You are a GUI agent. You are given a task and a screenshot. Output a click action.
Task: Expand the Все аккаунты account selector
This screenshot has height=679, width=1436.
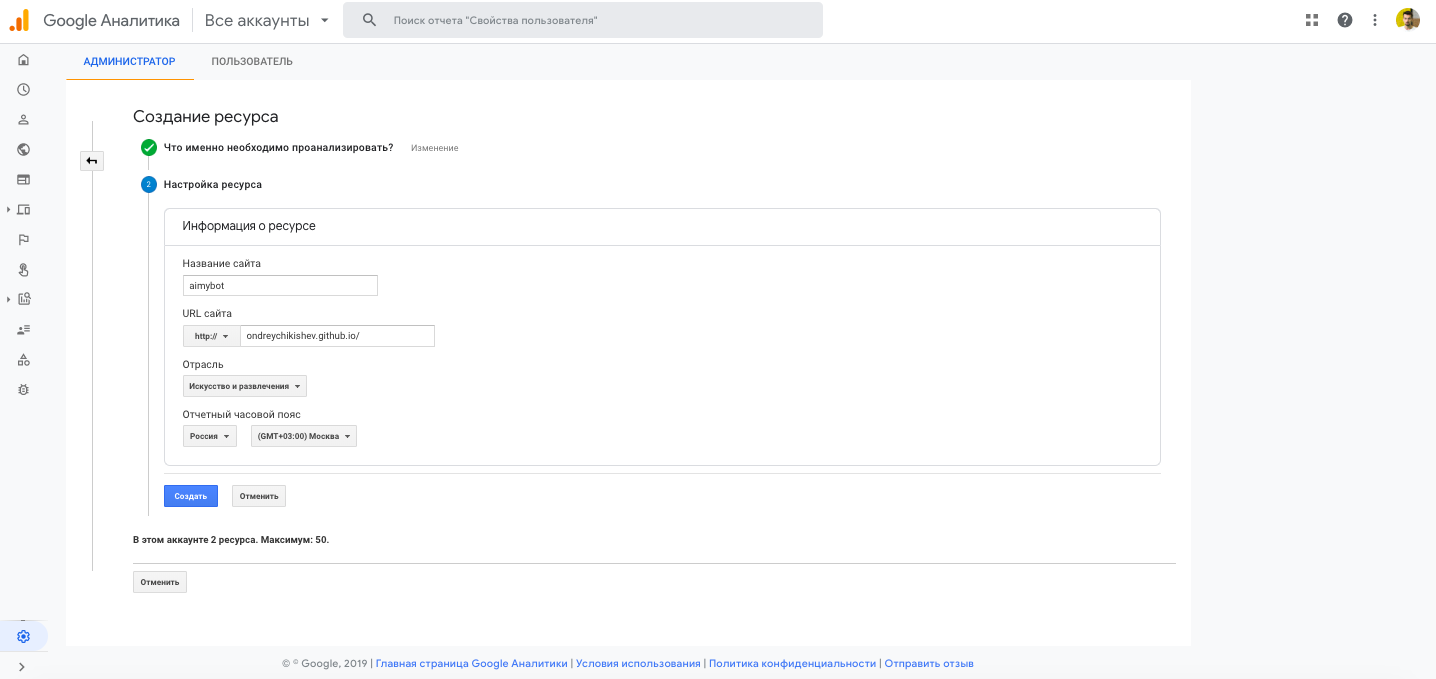267,20
